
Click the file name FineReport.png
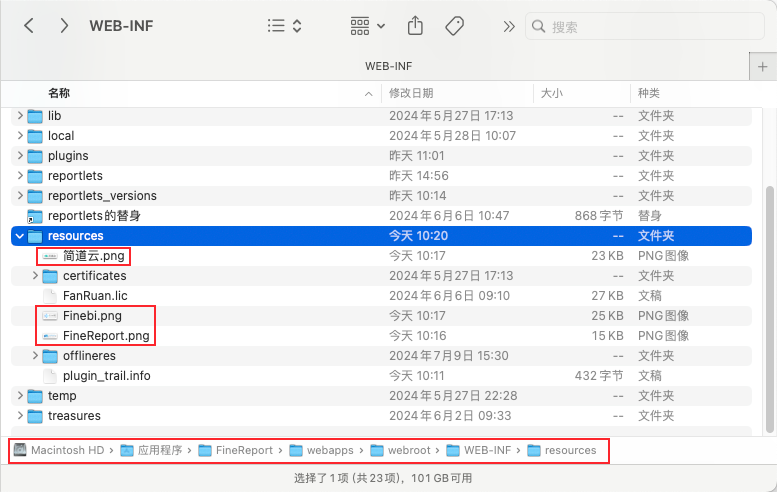pyautogui.click(x=106, y=335)
